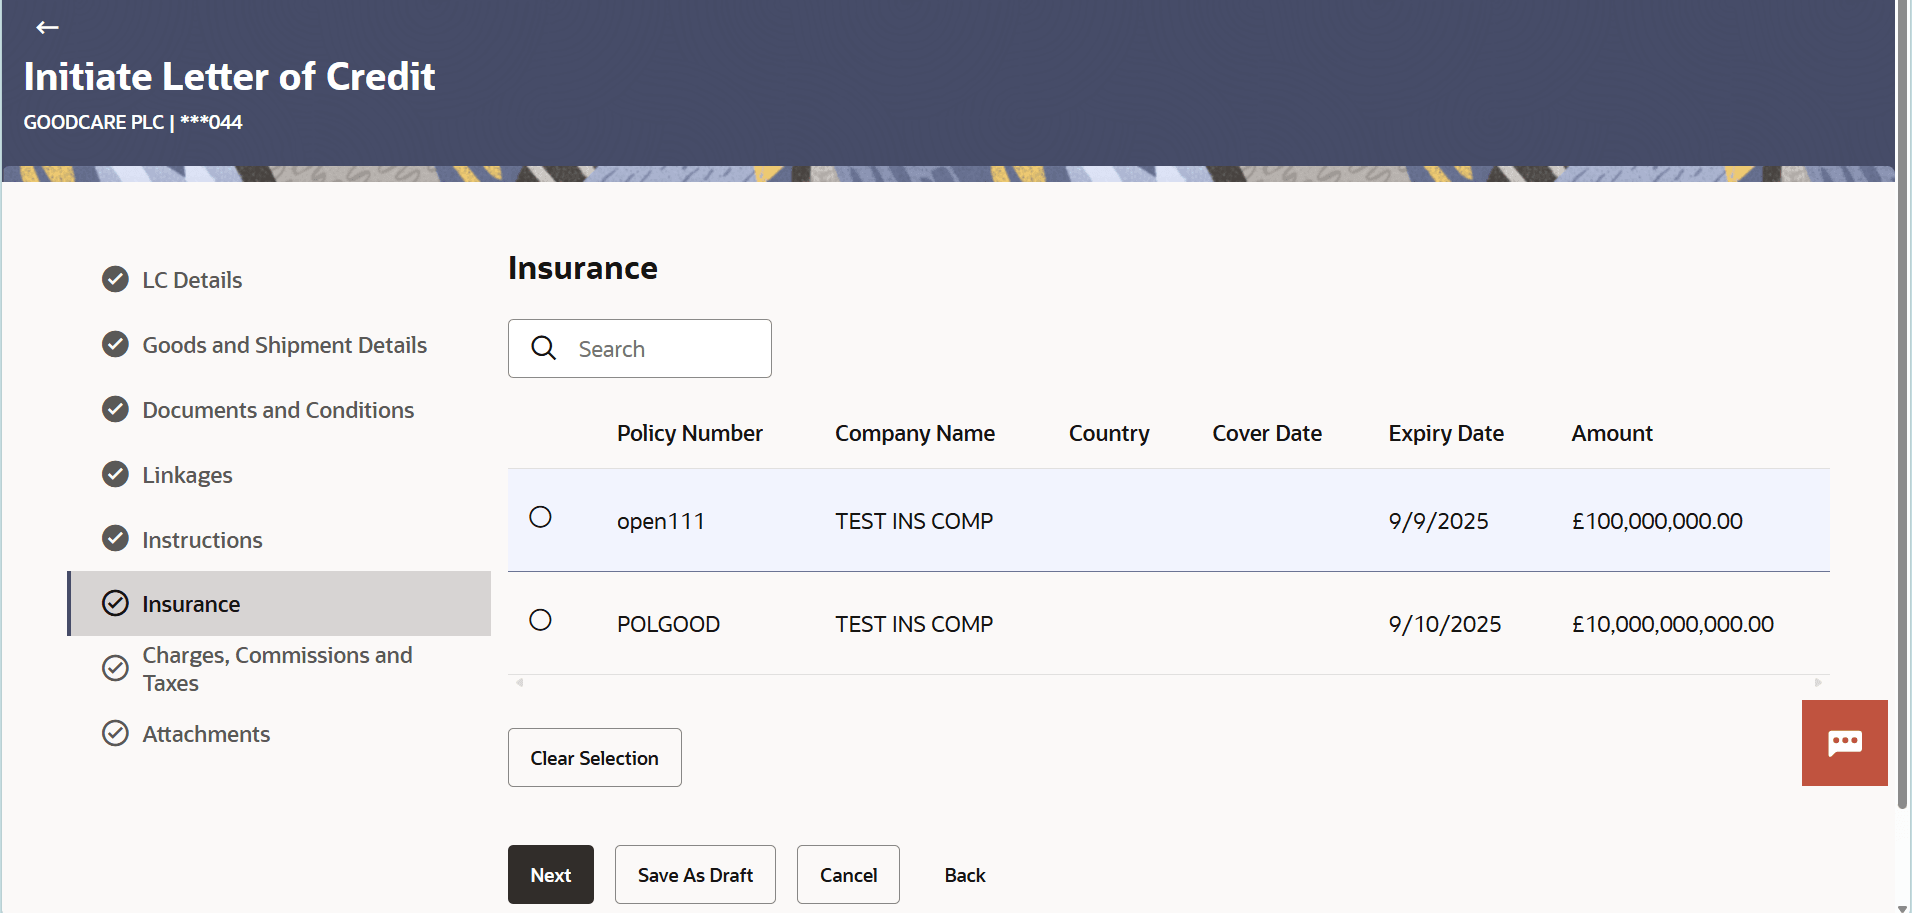Viewport: 1912px width, 913px height.
Task: Click the magnifier icon in the search box
Action: (x=544, y=348)
